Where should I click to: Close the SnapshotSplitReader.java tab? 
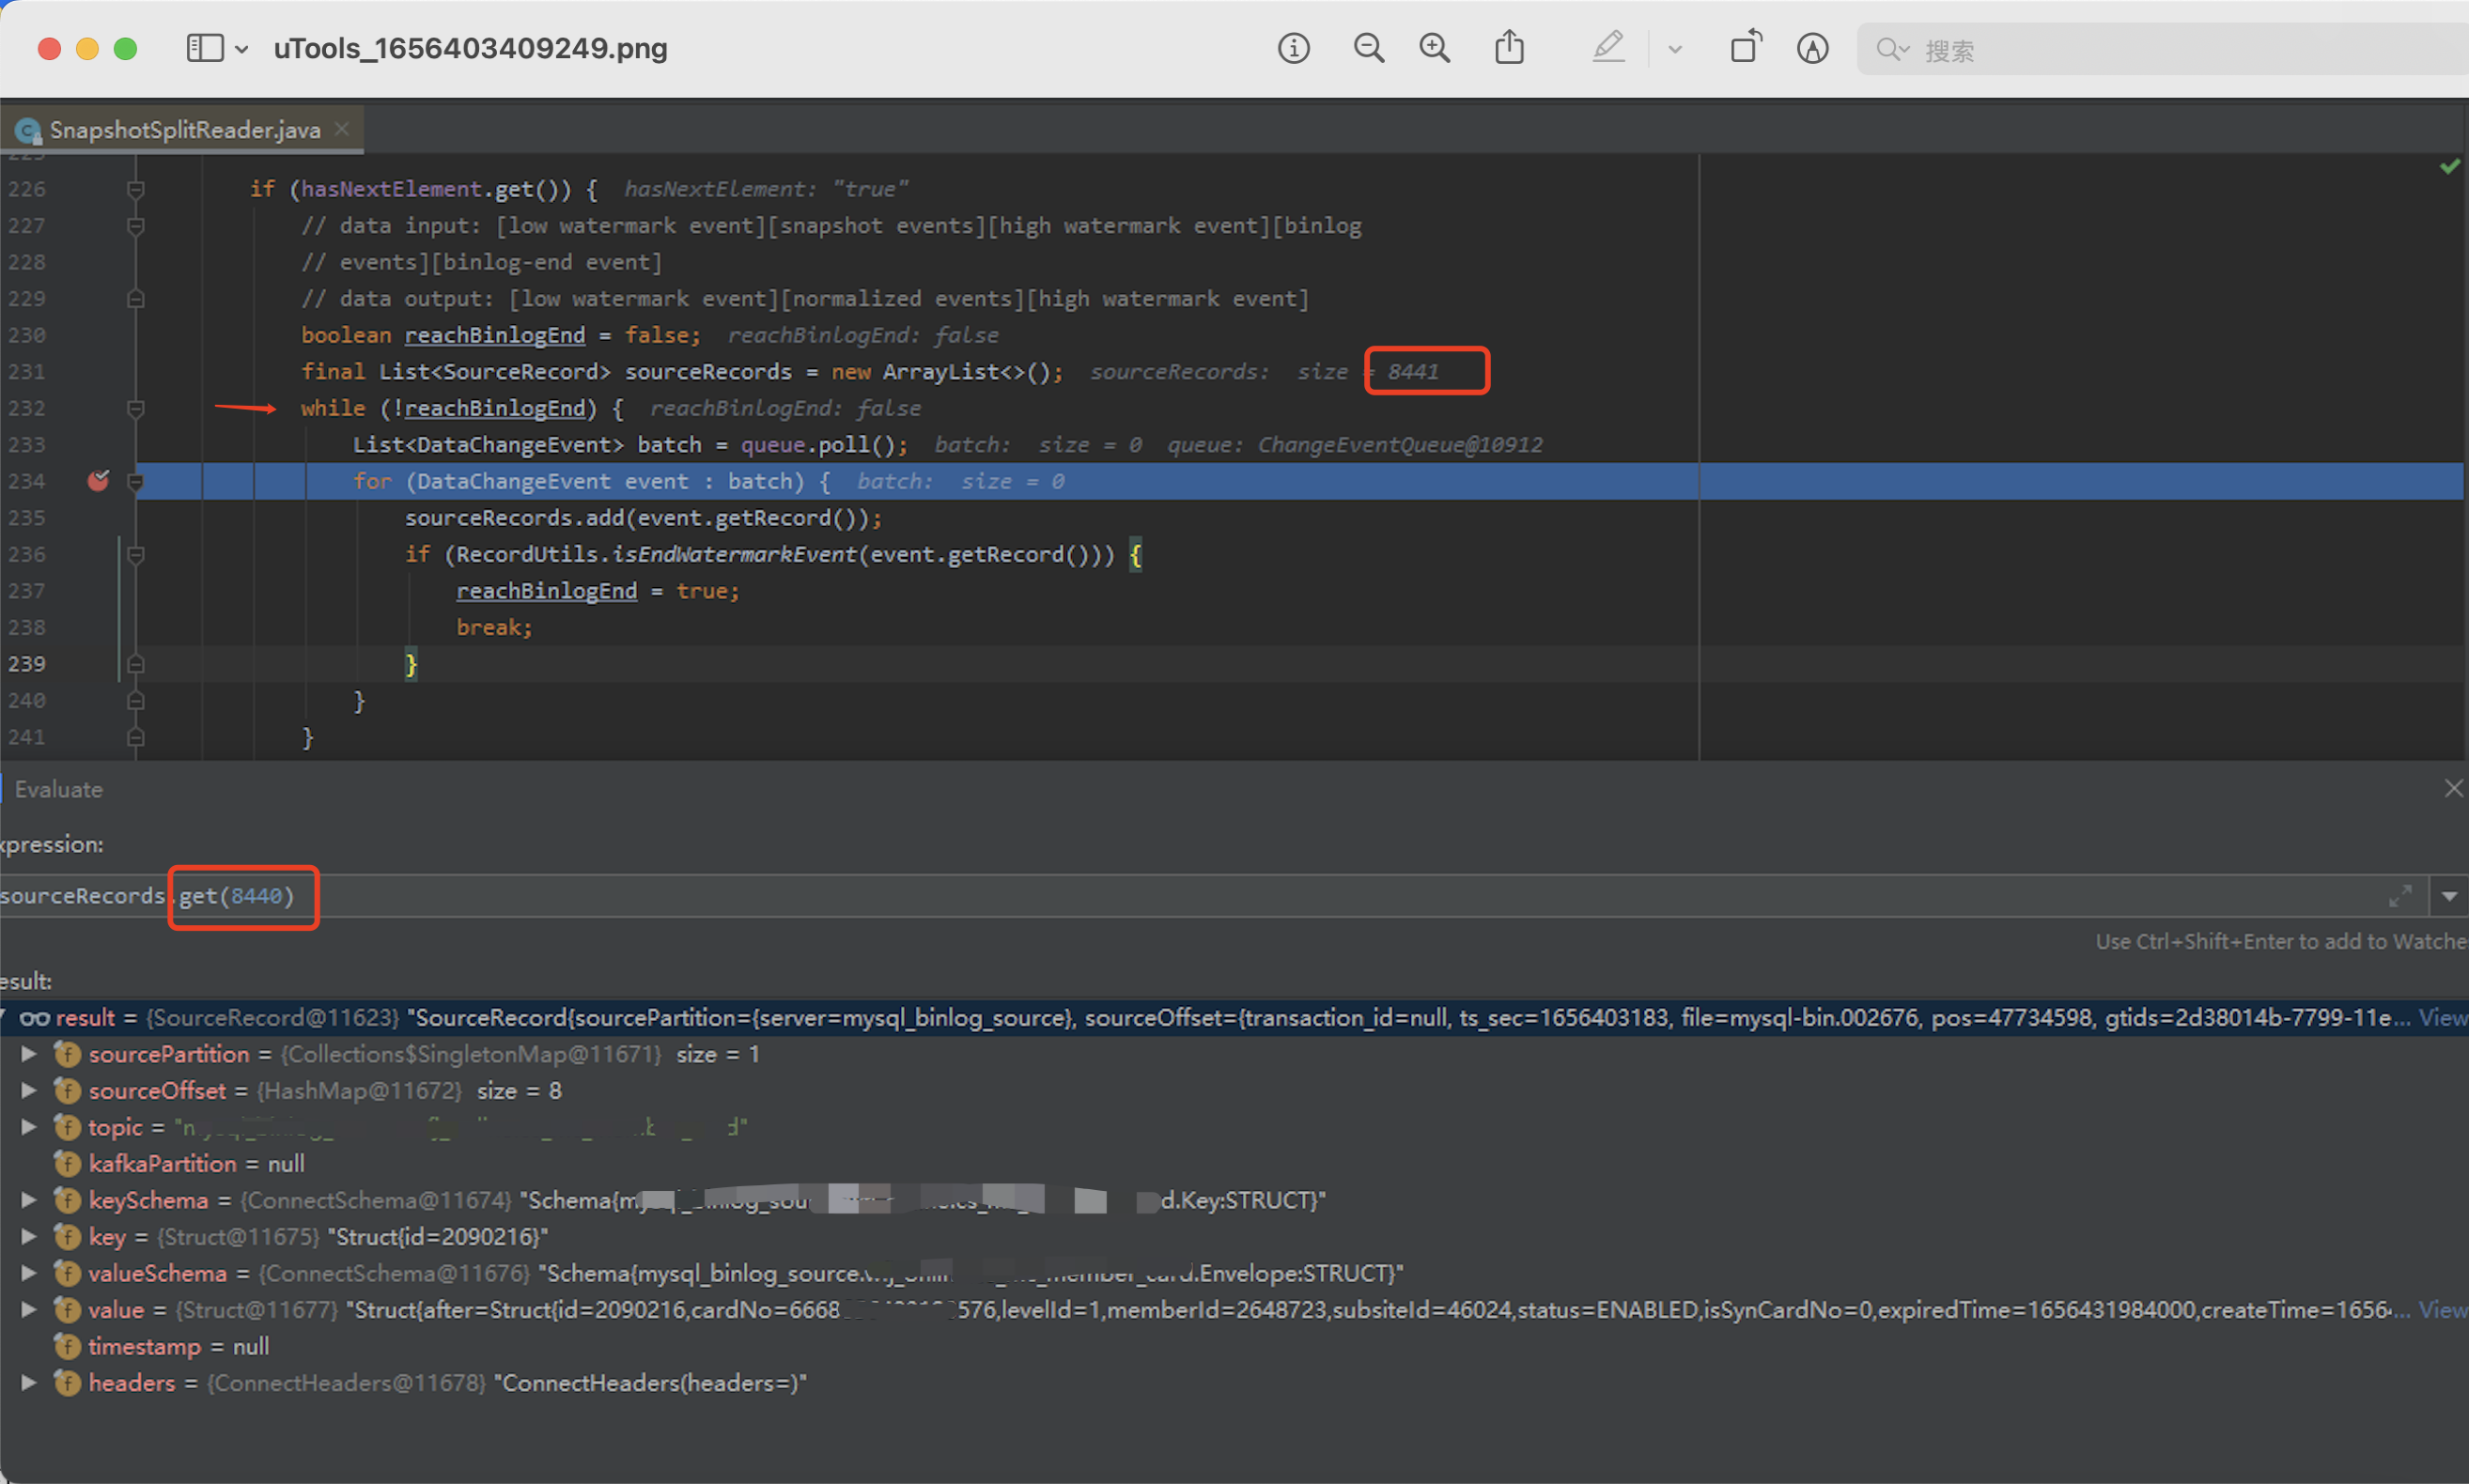coord(342,129)
